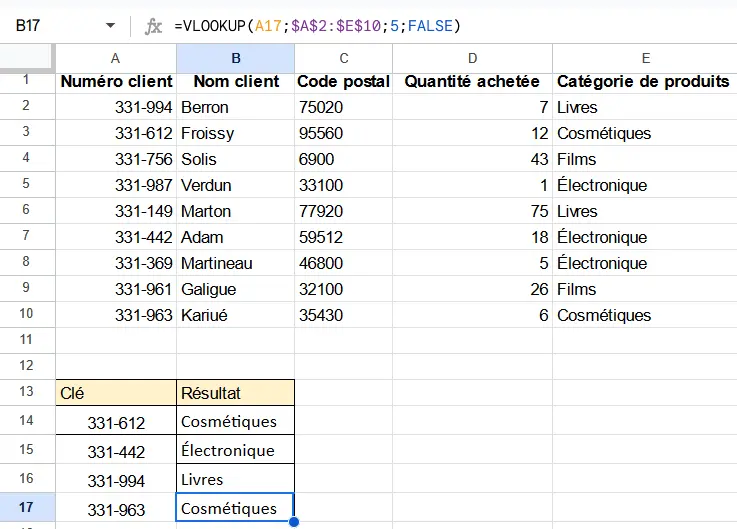Select column C header

(344, 58)
